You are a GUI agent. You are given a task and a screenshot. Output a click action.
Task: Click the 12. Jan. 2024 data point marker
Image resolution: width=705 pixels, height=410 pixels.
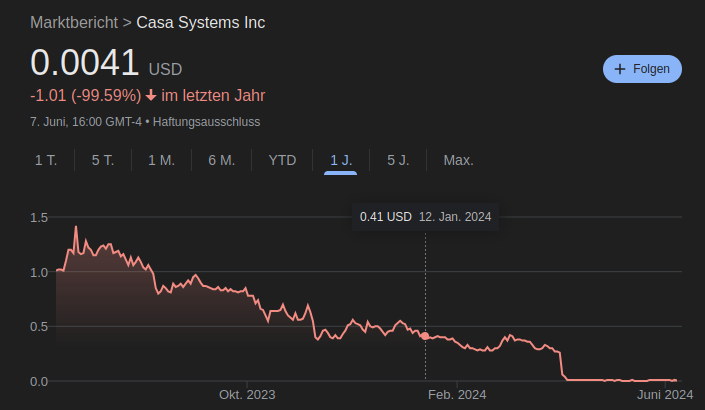425,336
